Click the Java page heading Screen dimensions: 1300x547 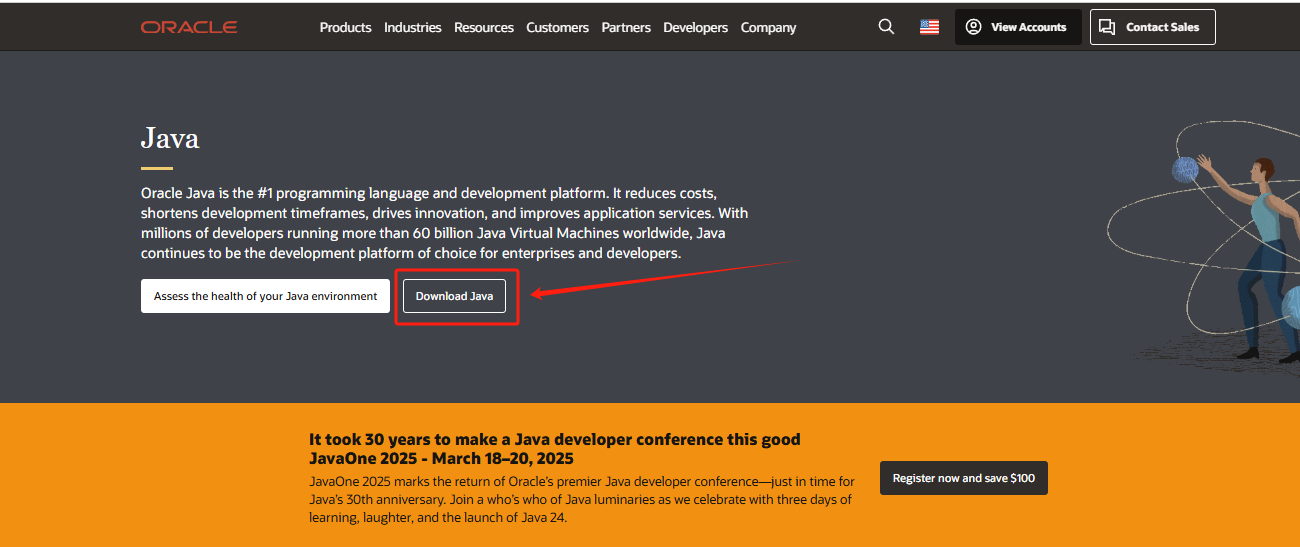pos(170,137)
